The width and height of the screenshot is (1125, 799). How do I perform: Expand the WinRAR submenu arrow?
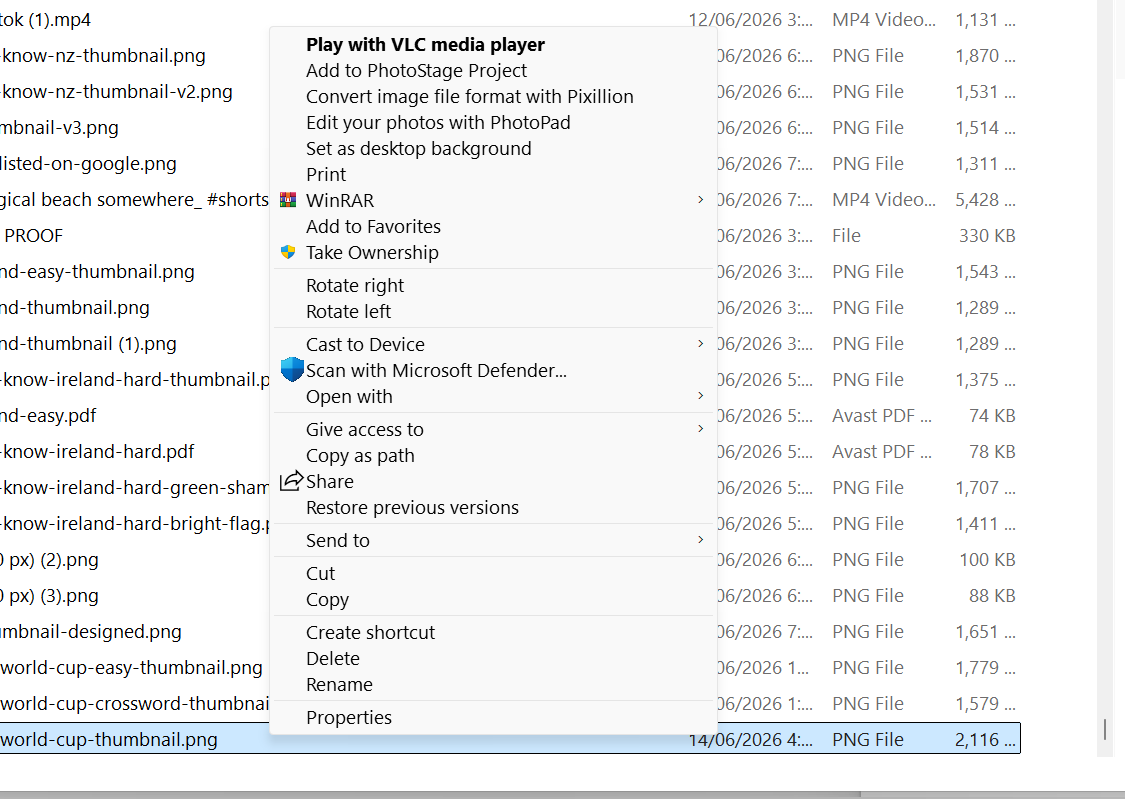tap(700, 199)
